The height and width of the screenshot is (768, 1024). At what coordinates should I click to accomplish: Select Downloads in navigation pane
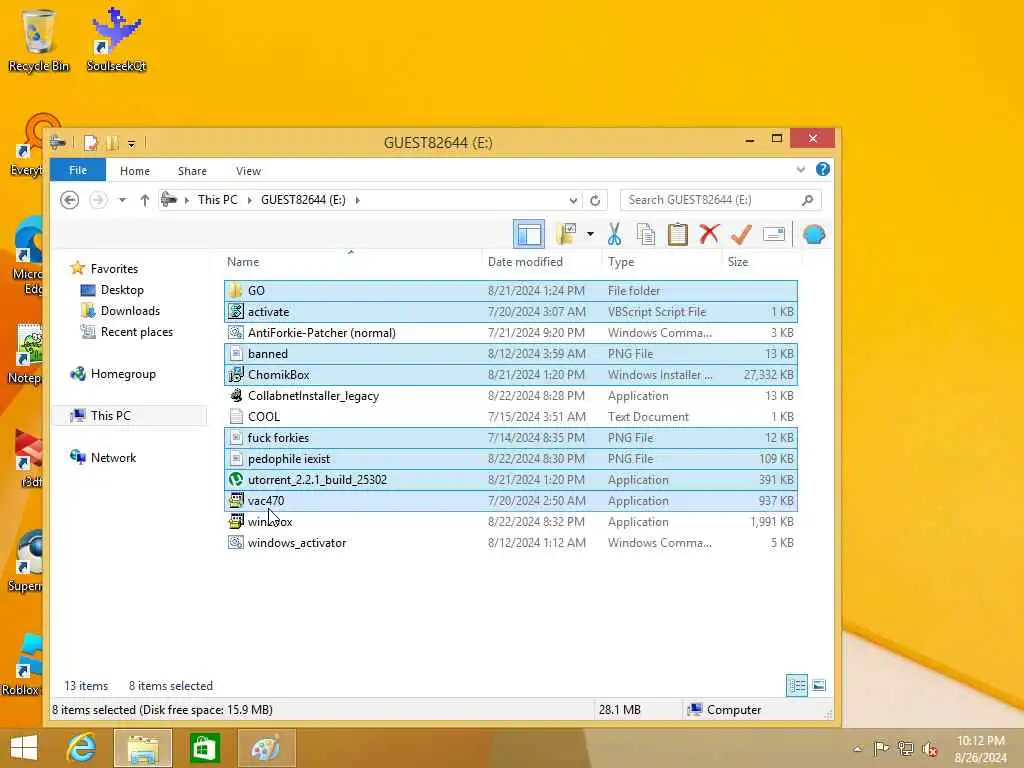(130, 311)
